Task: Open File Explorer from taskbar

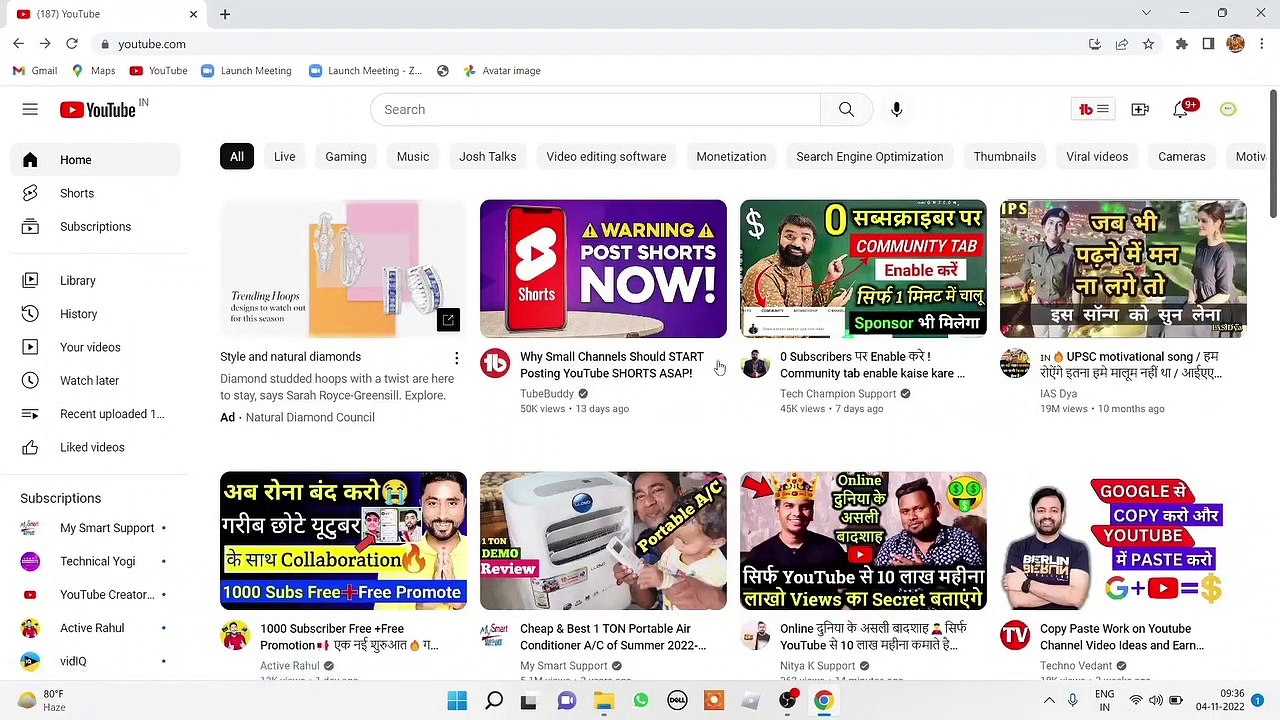Action: 604,700
